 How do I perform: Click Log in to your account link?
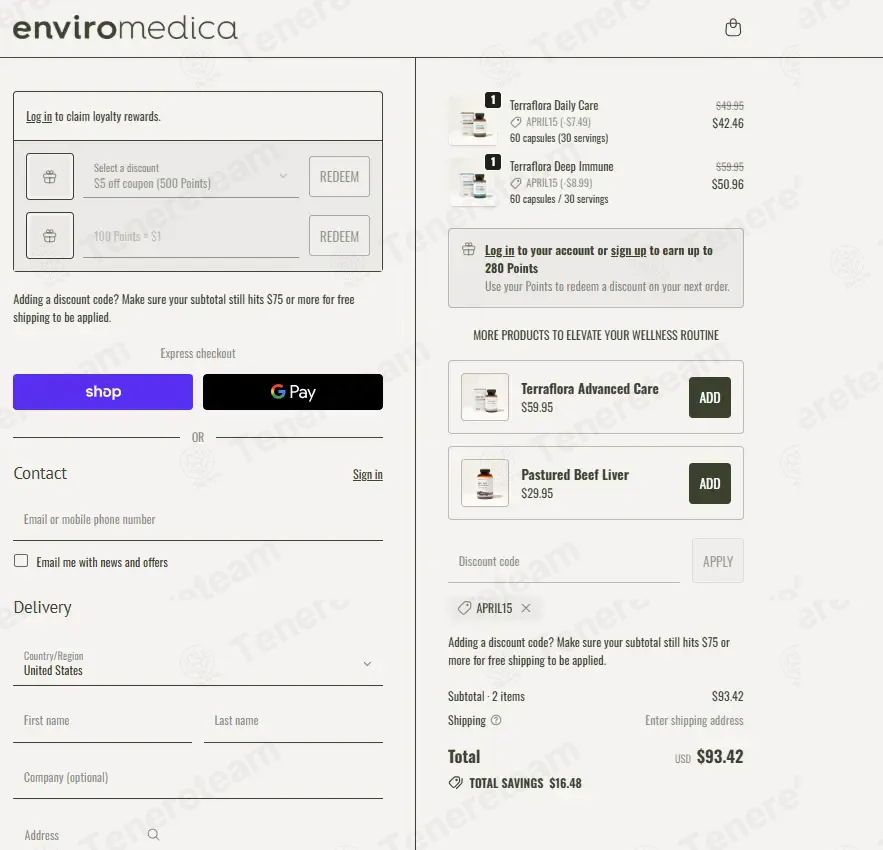pos(500,251)
